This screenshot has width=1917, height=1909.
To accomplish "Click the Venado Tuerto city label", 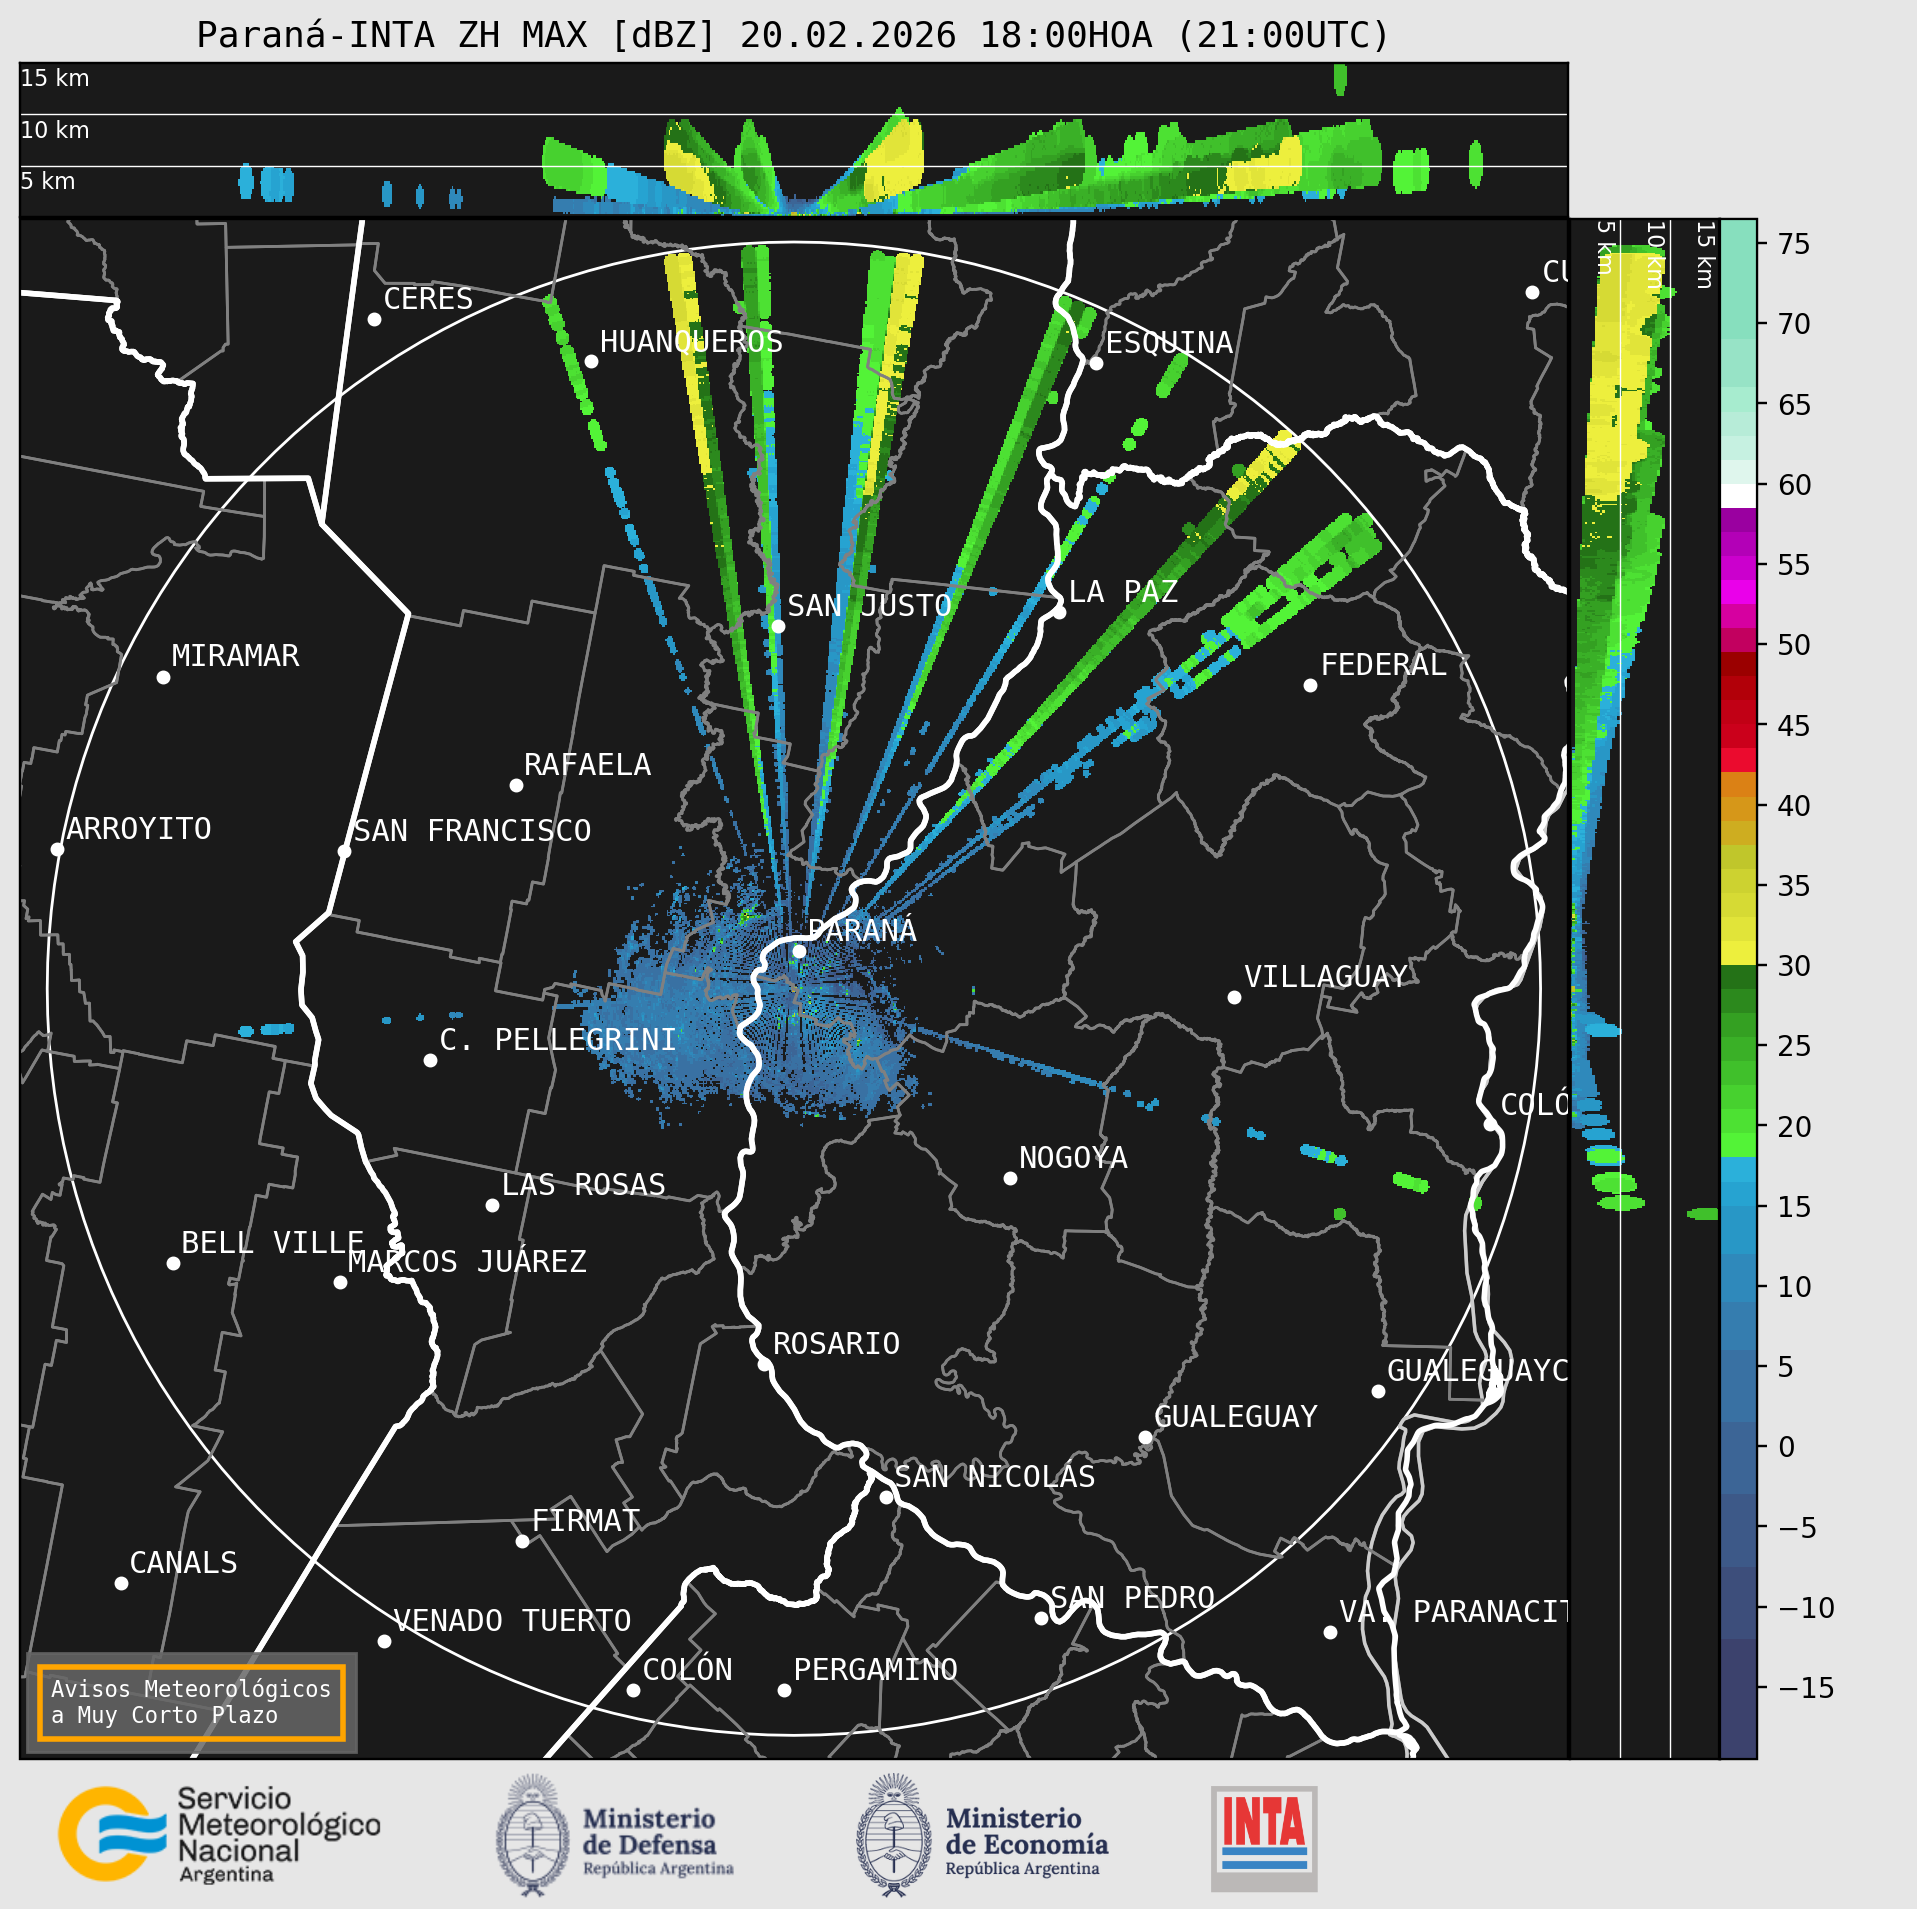I will (512, 1620).
